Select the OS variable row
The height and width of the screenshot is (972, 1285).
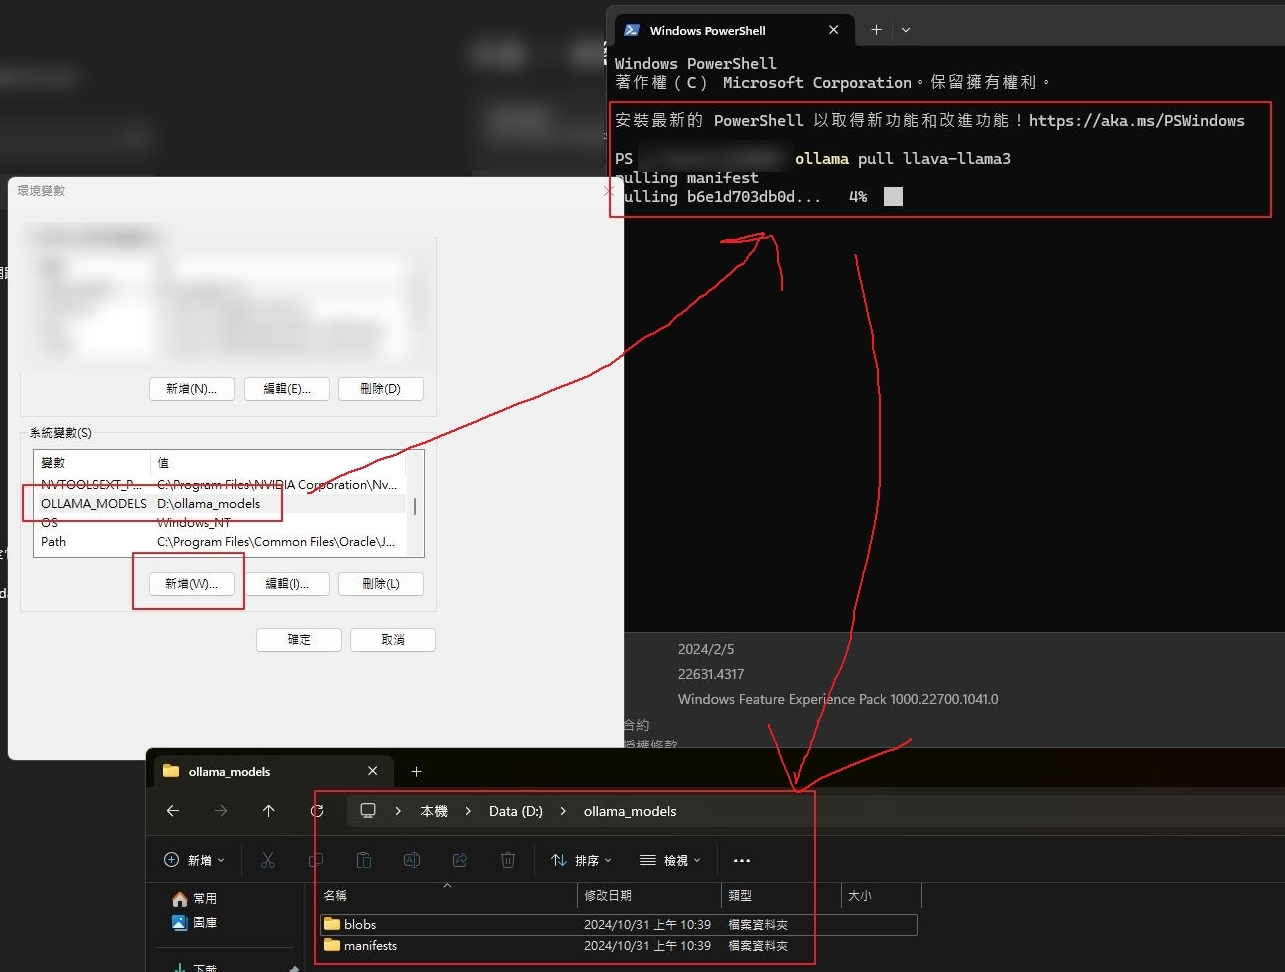(x=220, y=522)
